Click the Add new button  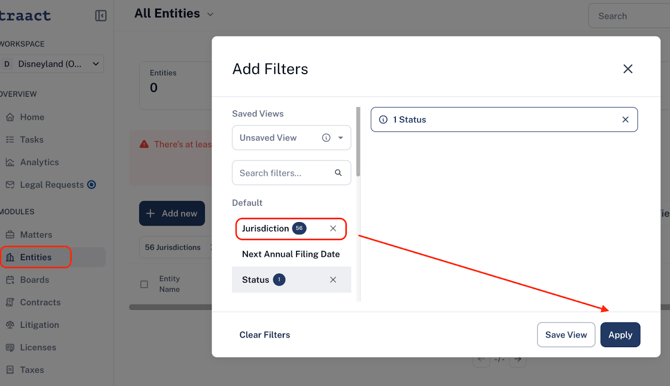coord(172,213)
